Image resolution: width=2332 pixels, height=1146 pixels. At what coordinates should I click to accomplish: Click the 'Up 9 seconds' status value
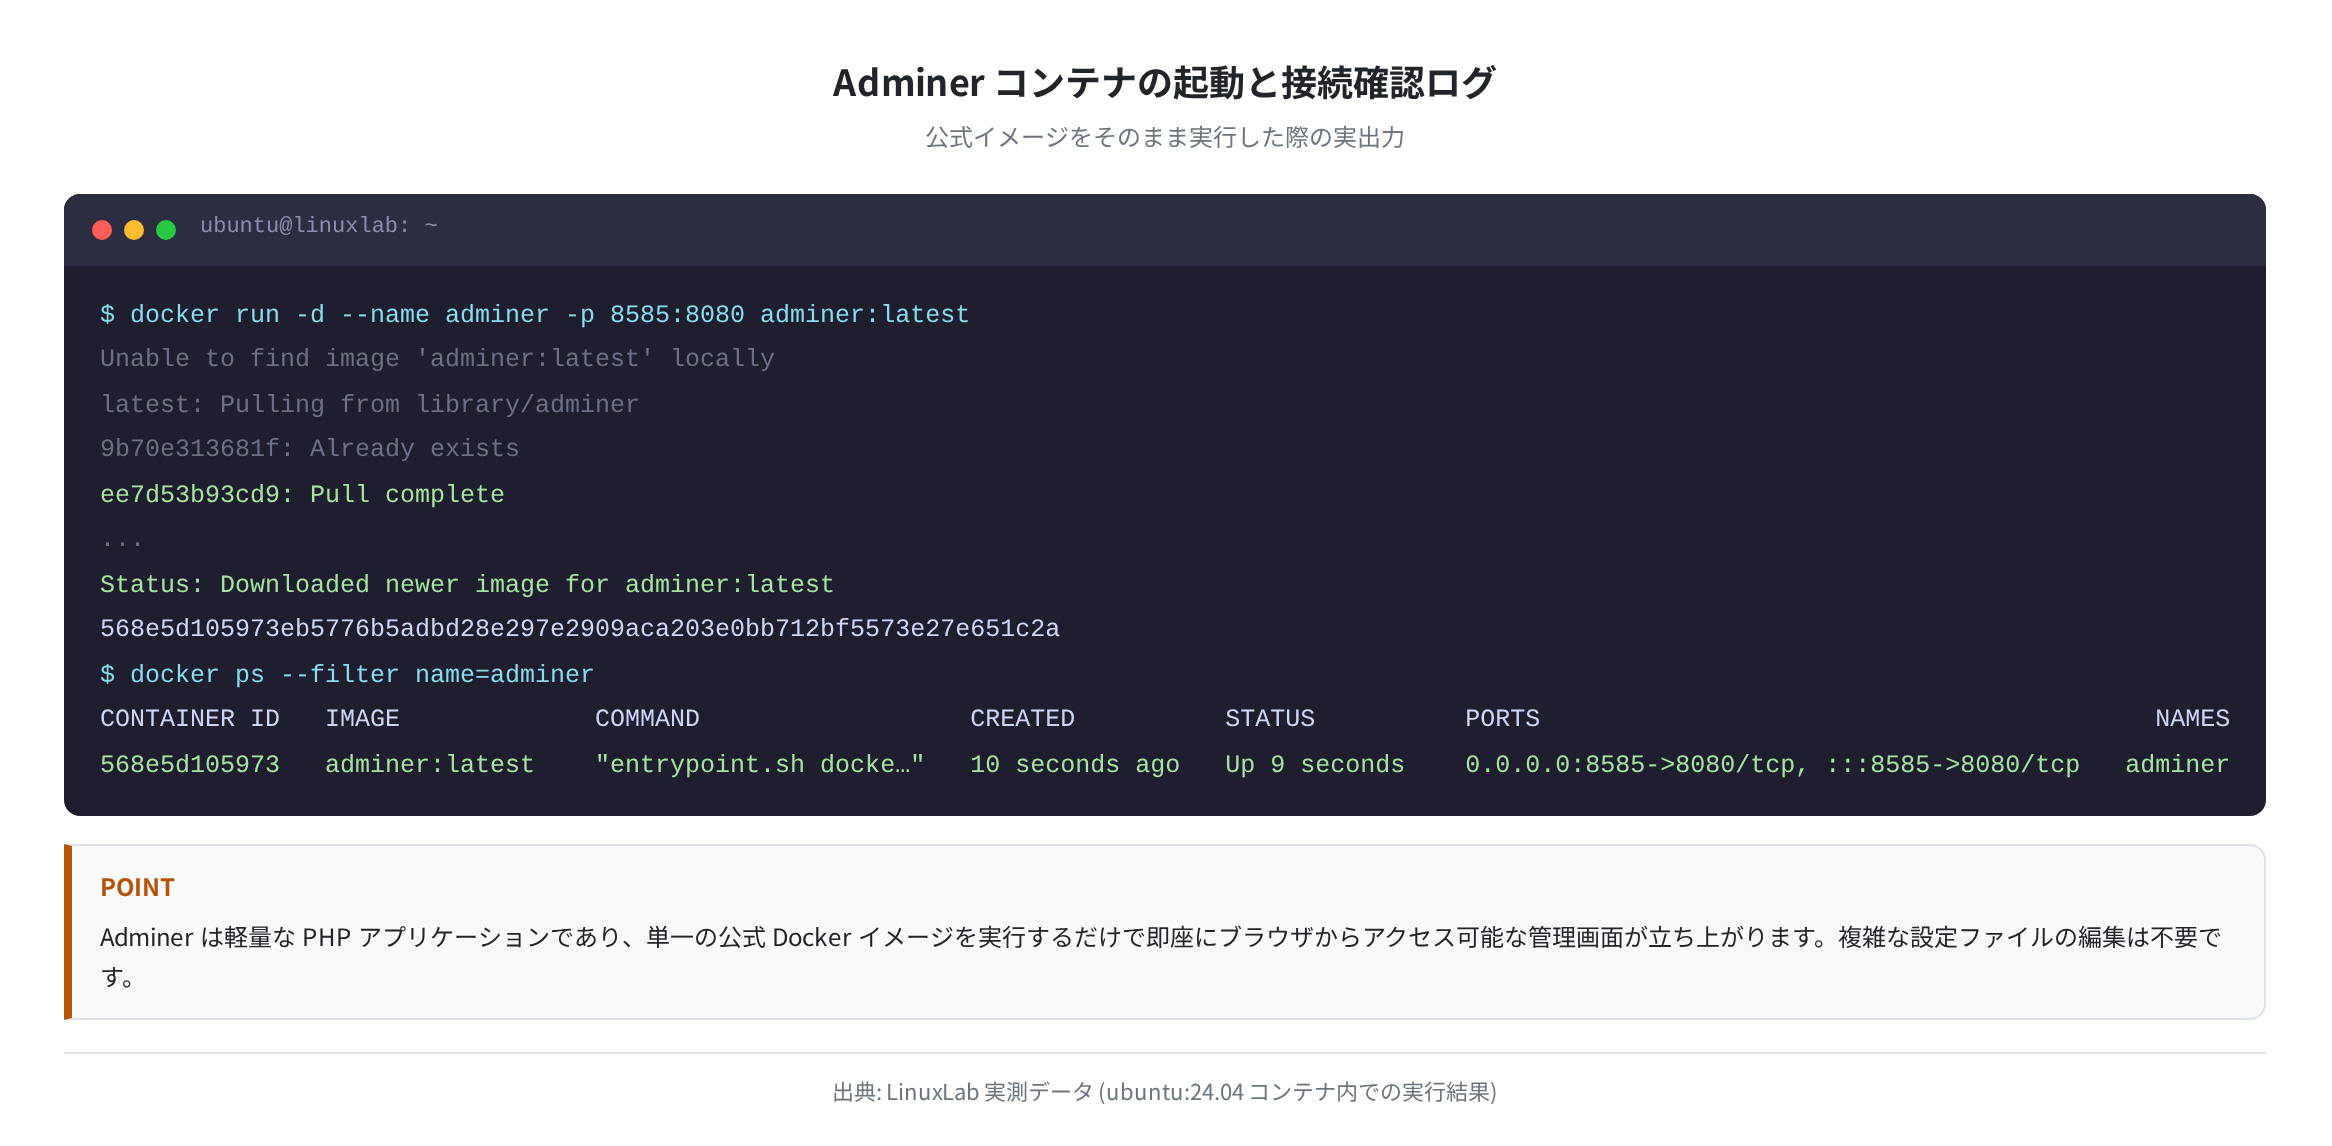1315,764
